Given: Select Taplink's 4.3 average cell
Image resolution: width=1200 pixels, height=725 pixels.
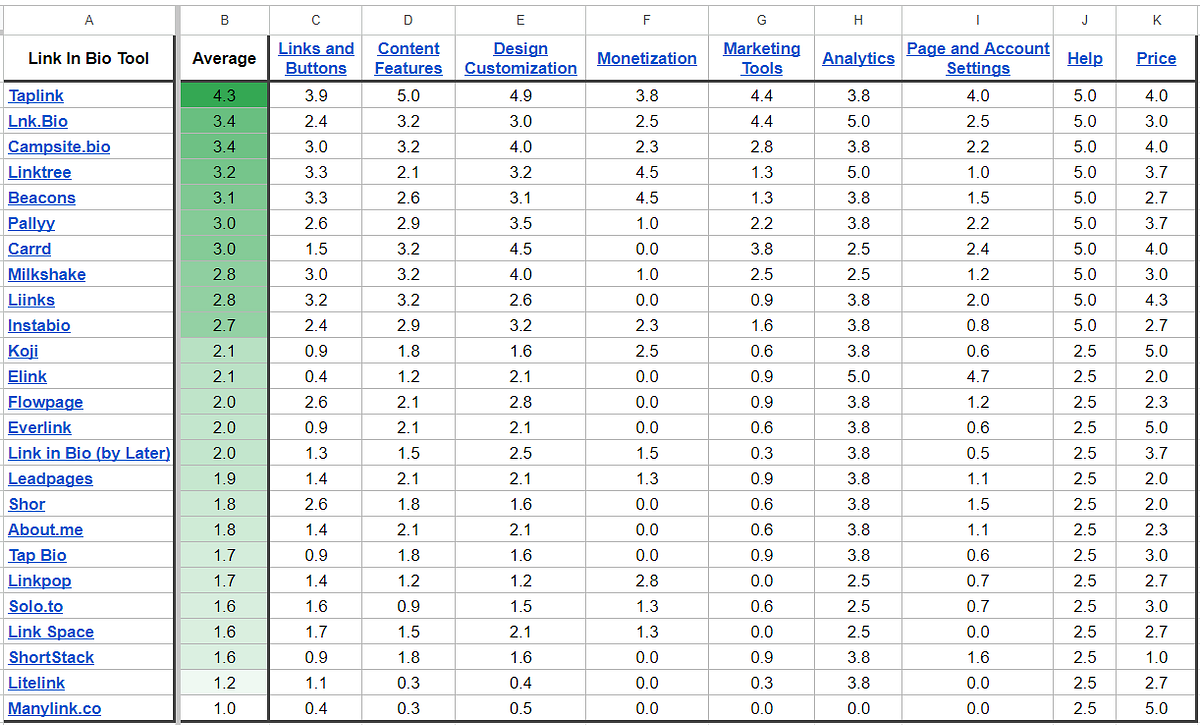Looking at the screenshot, I should pyautogui.click(x=224, y=96).
